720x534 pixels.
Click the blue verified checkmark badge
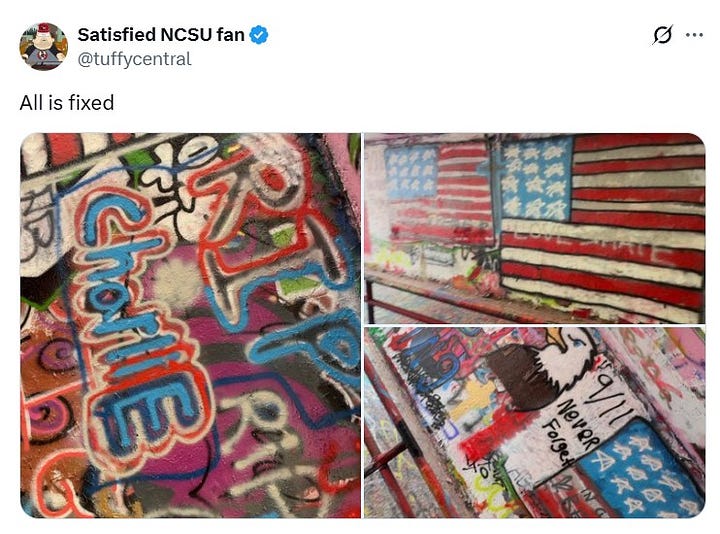point(259,35)
